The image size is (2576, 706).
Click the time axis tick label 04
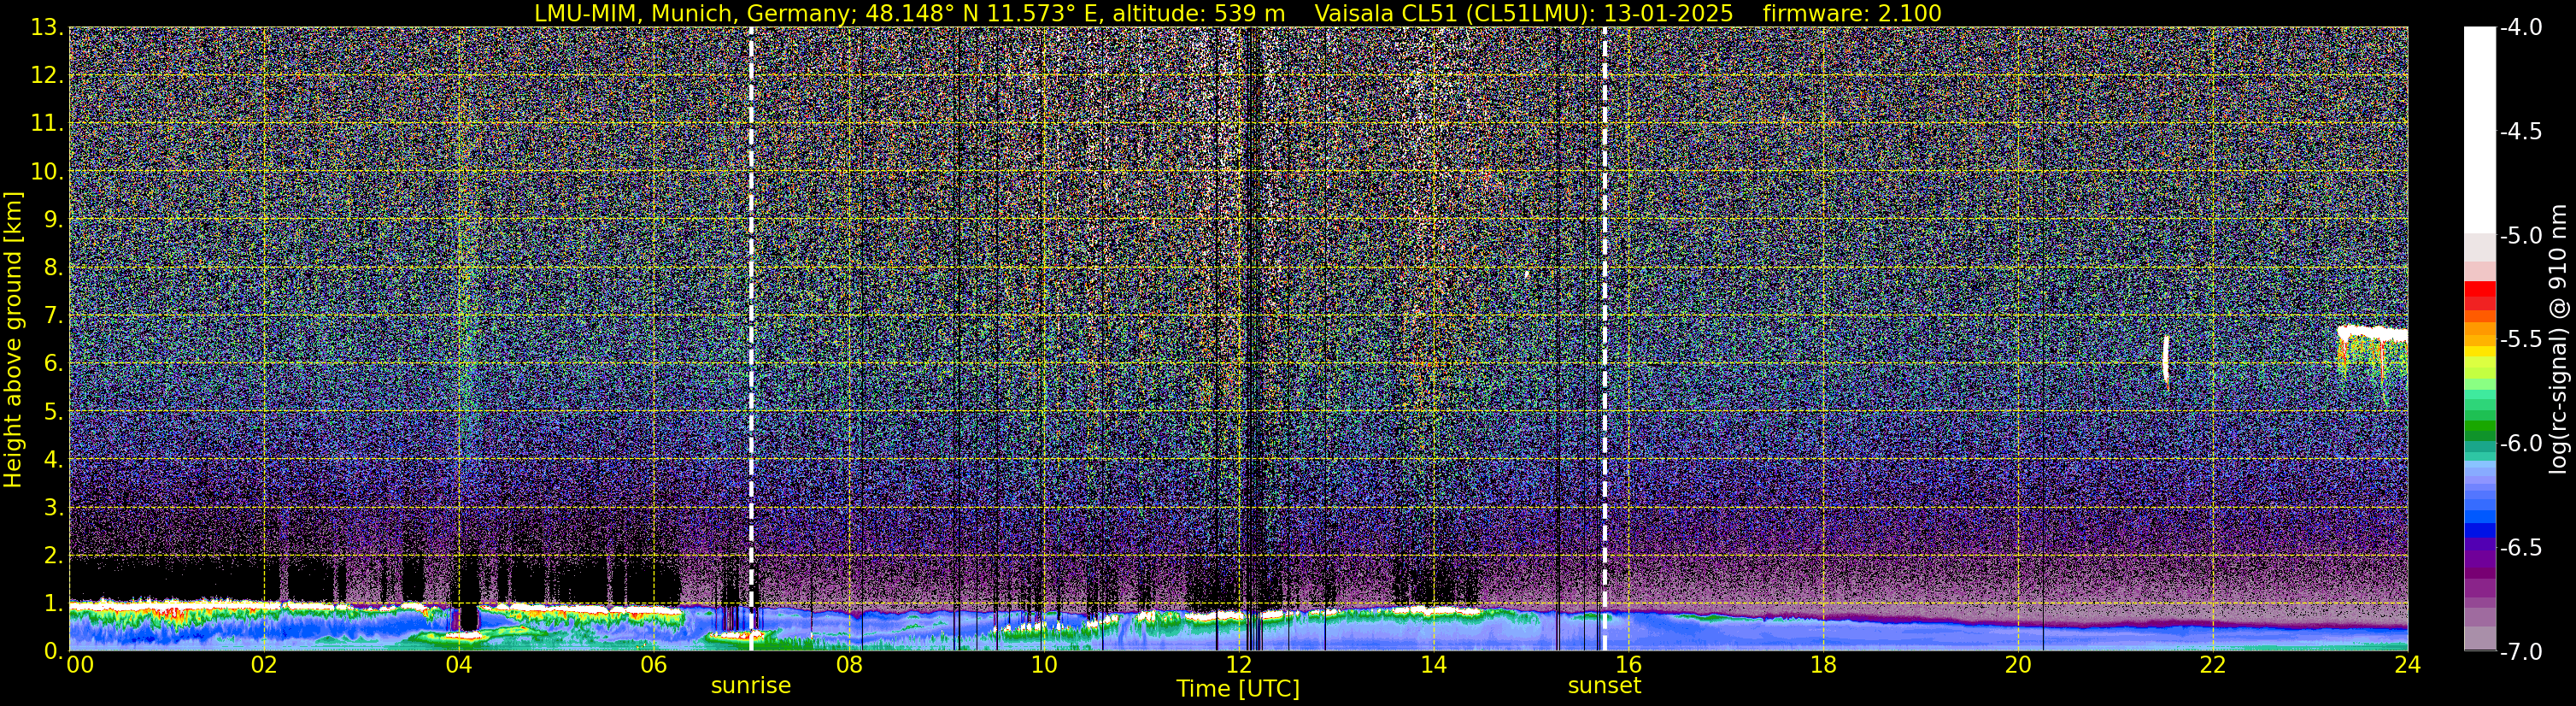459,666
